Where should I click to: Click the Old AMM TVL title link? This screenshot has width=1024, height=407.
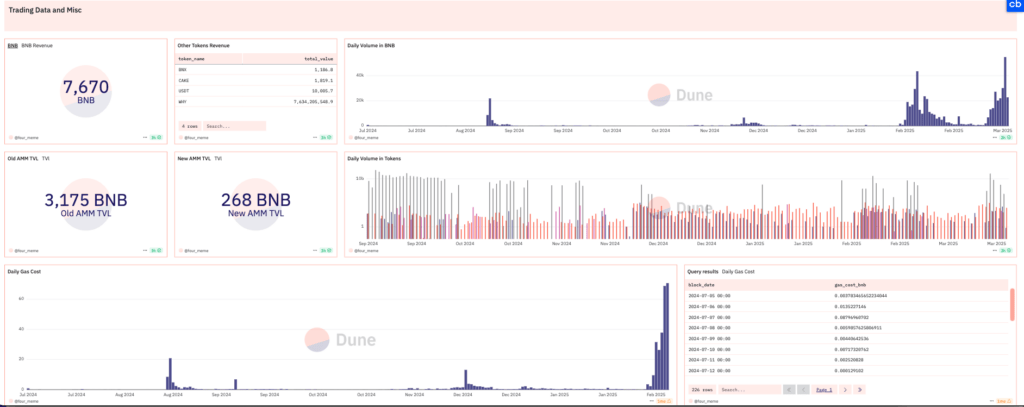click(23, 158)
